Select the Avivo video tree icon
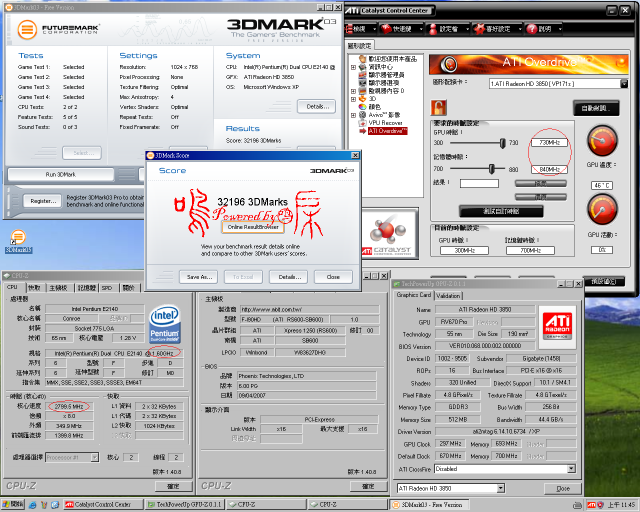640x512 pixels. pos(362,115)
